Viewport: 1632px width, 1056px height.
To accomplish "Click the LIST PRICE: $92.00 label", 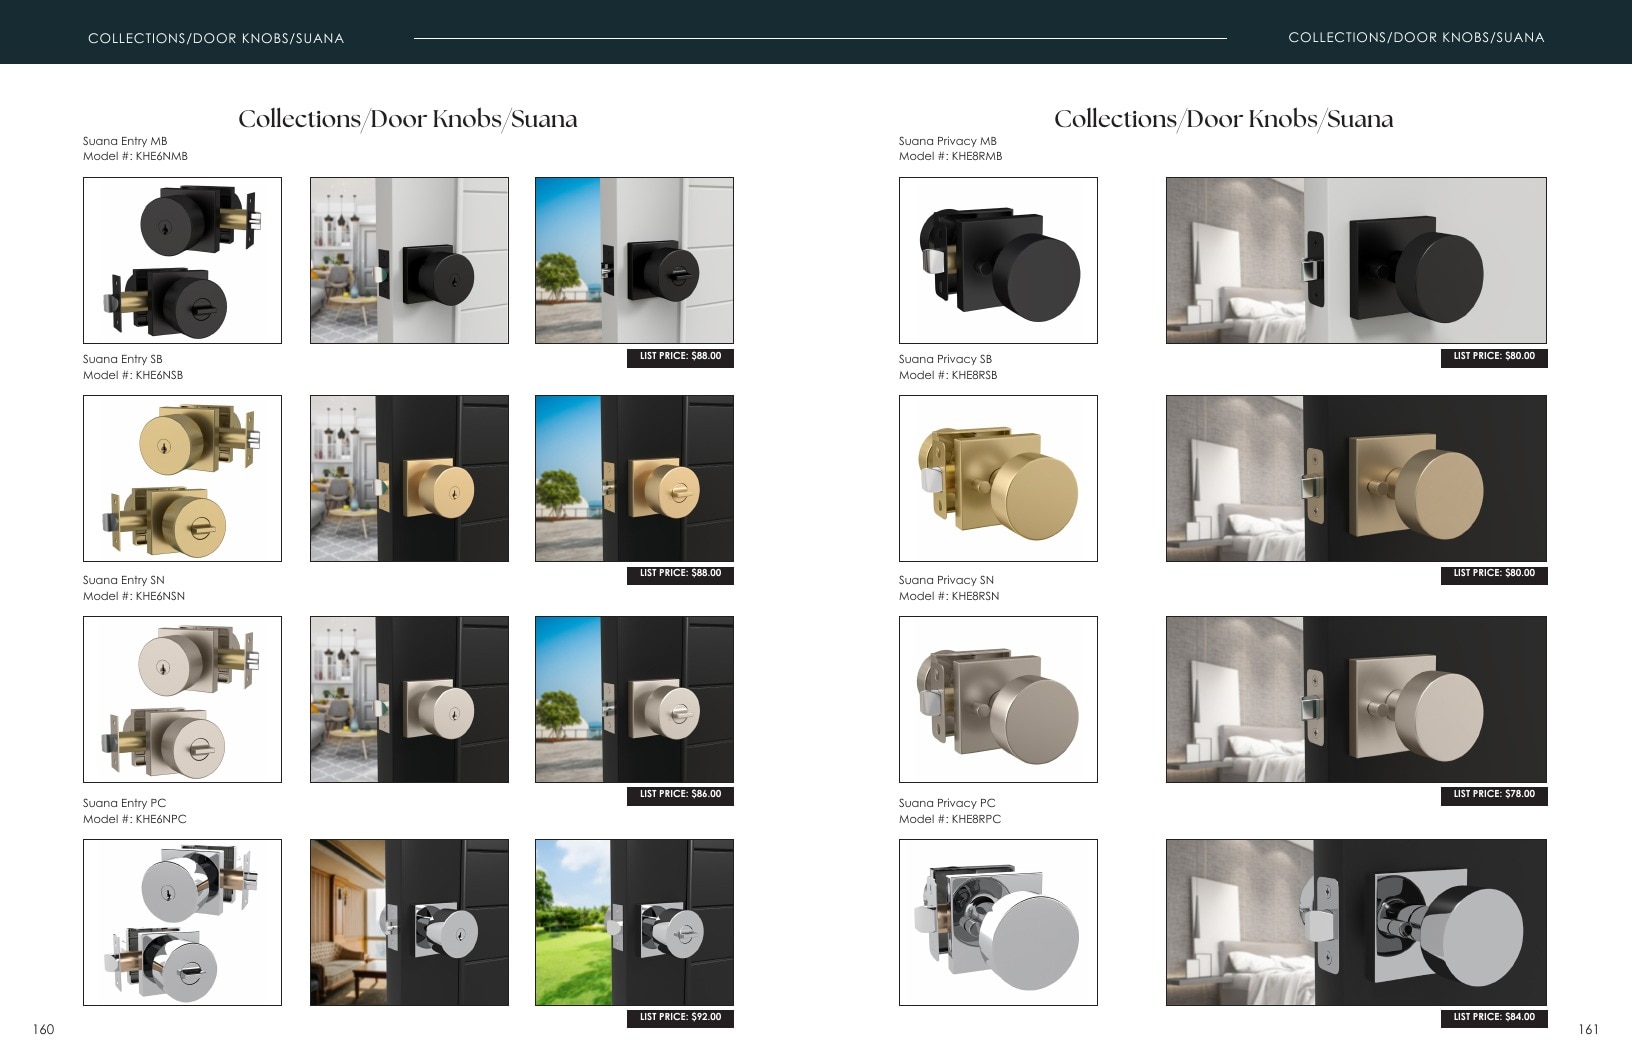I will (x=680, y=1018).
